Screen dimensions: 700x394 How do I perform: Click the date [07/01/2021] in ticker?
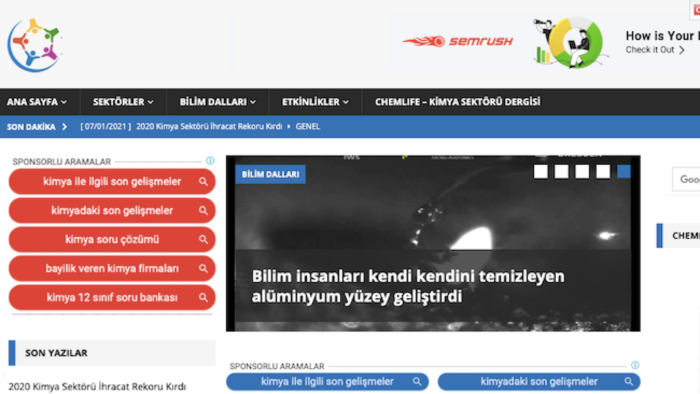pos(106,127)
